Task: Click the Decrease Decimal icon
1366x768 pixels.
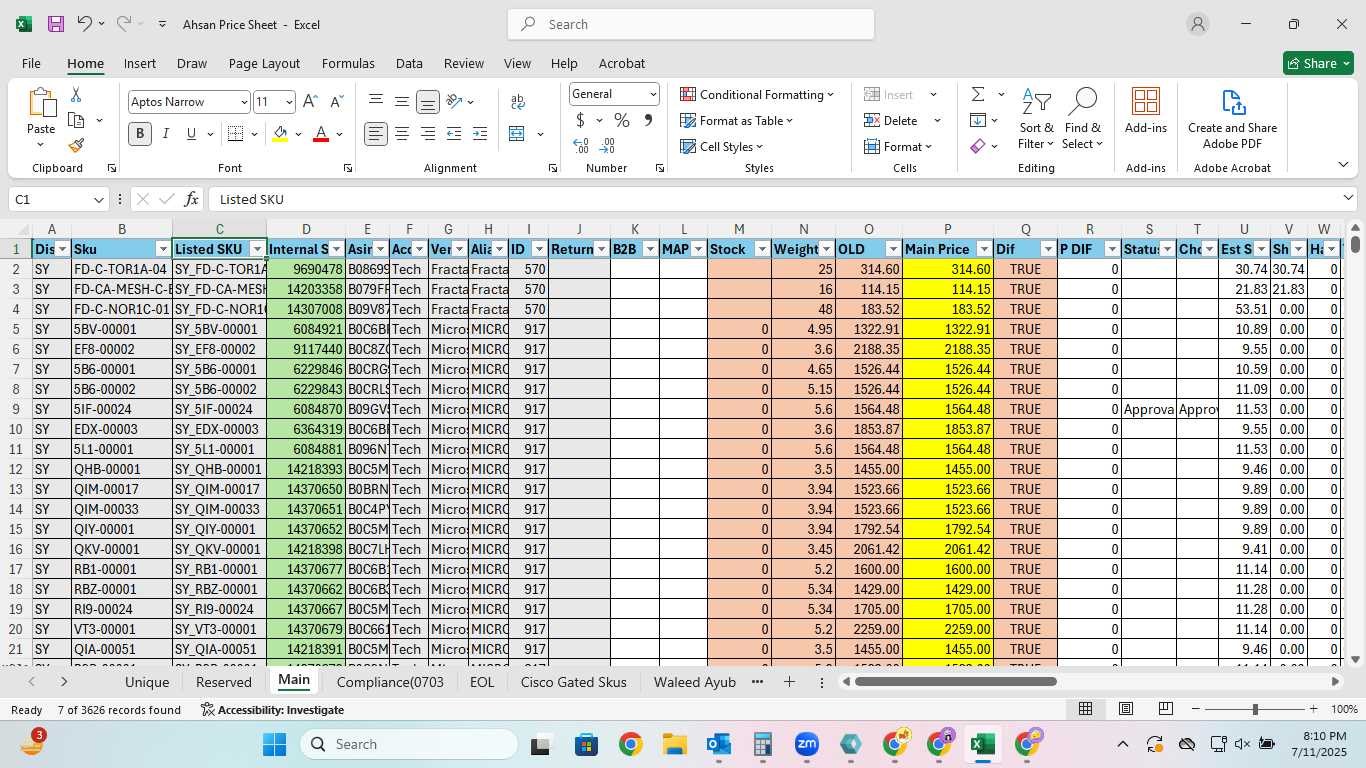Action: 607,146
